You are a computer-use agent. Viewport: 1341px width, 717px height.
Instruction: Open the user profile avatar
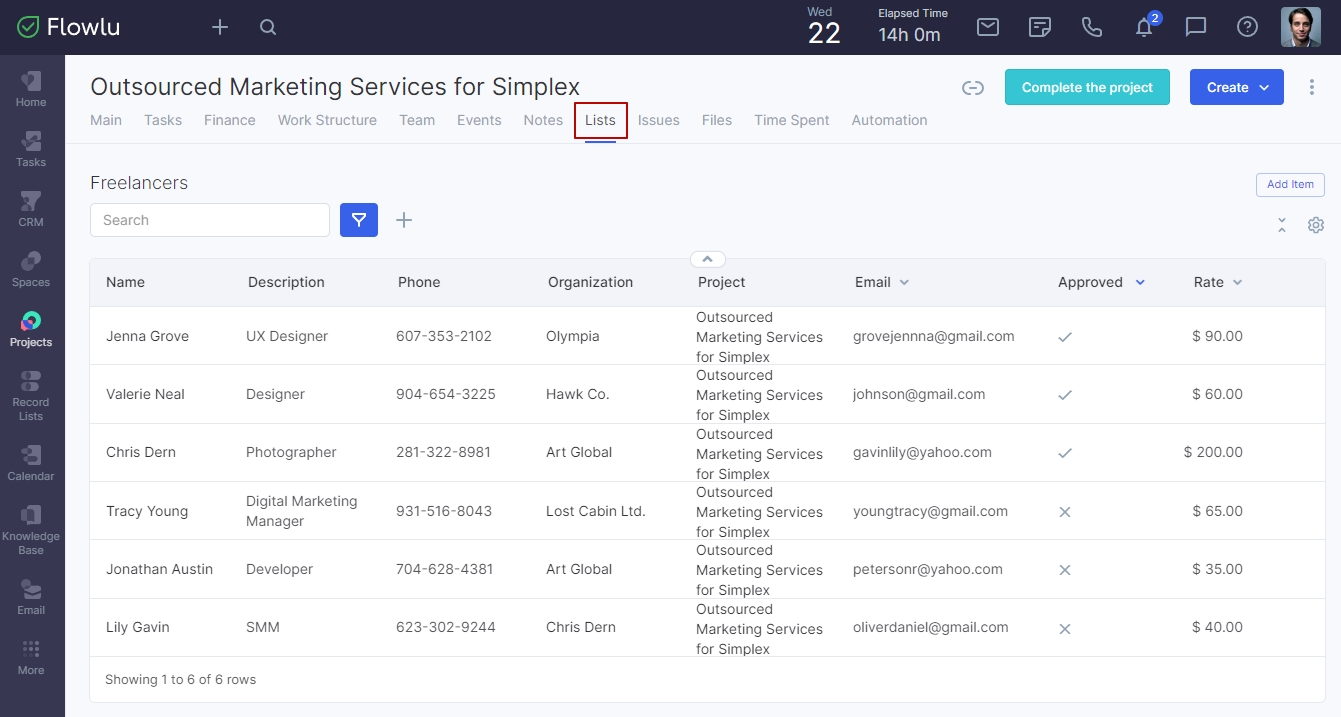[1301, 27]
